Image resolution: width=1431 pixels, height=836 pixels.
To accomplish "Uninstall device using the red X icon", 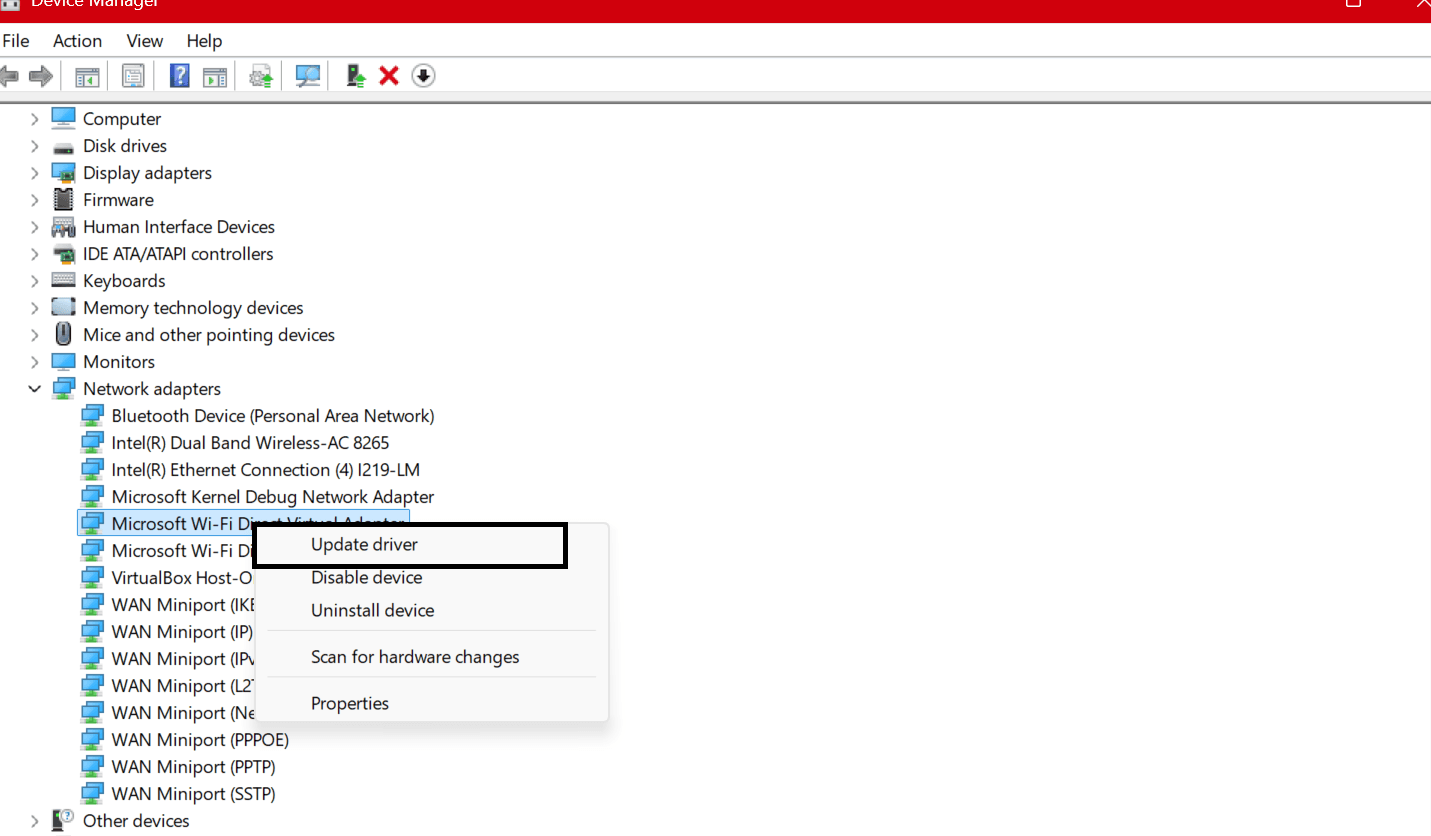I will 388,75.
